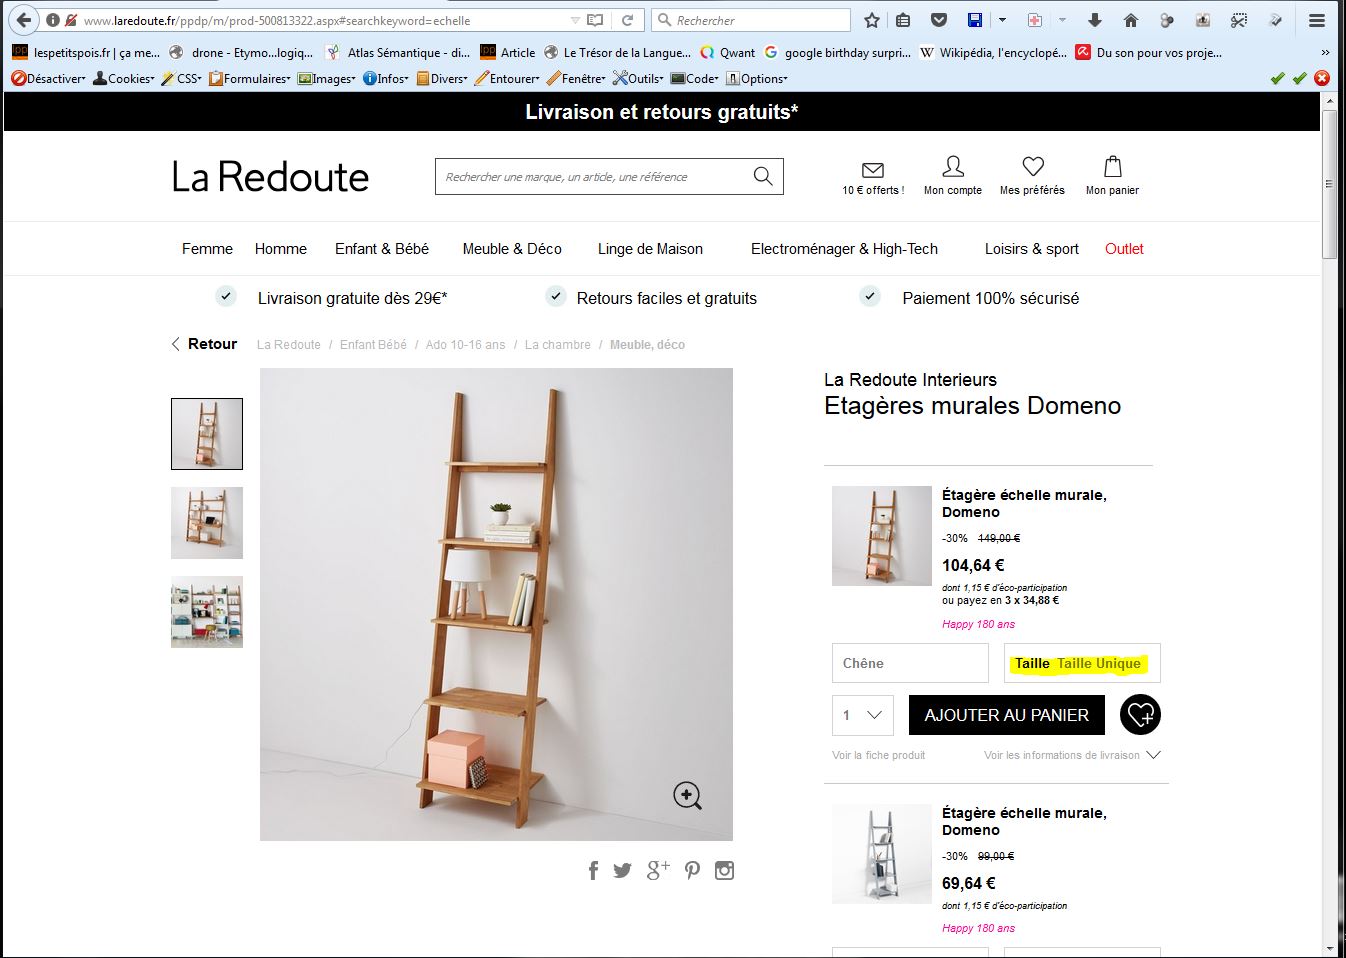
Task: Open the Taille Unique size selector
Action: pos(1082,663)
